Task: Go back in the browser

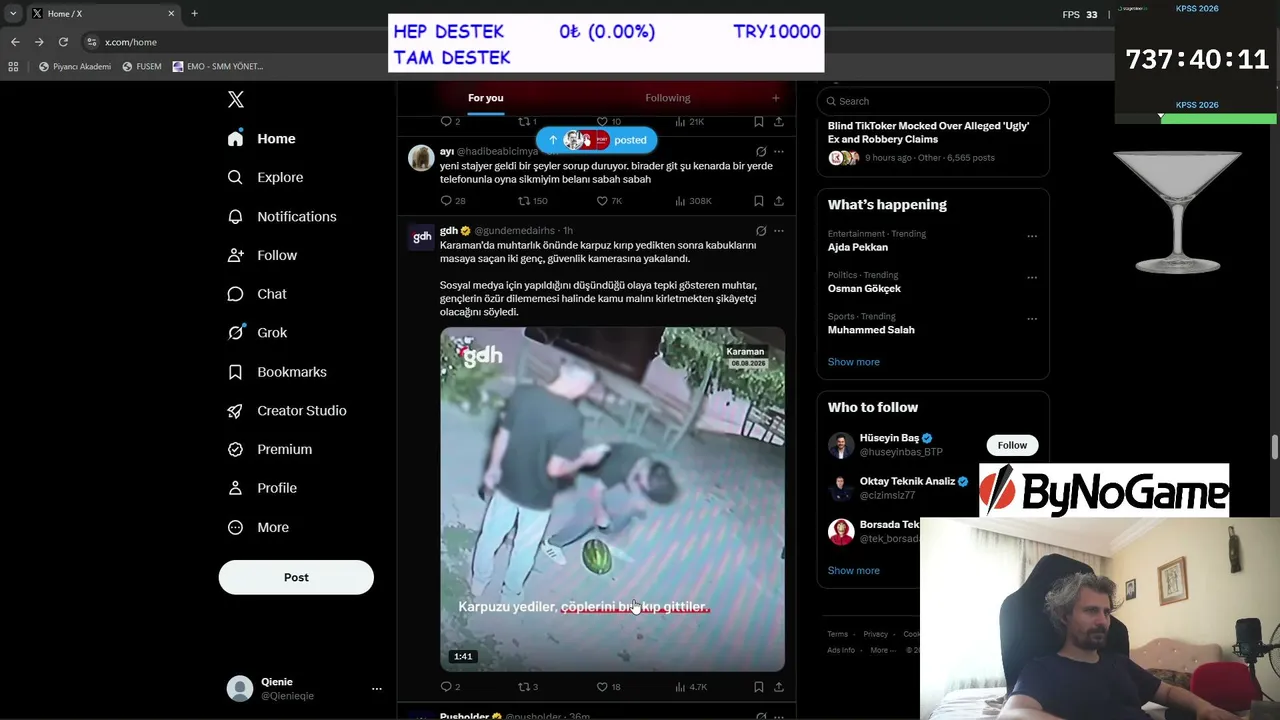Action: click(x=15, y=42)
